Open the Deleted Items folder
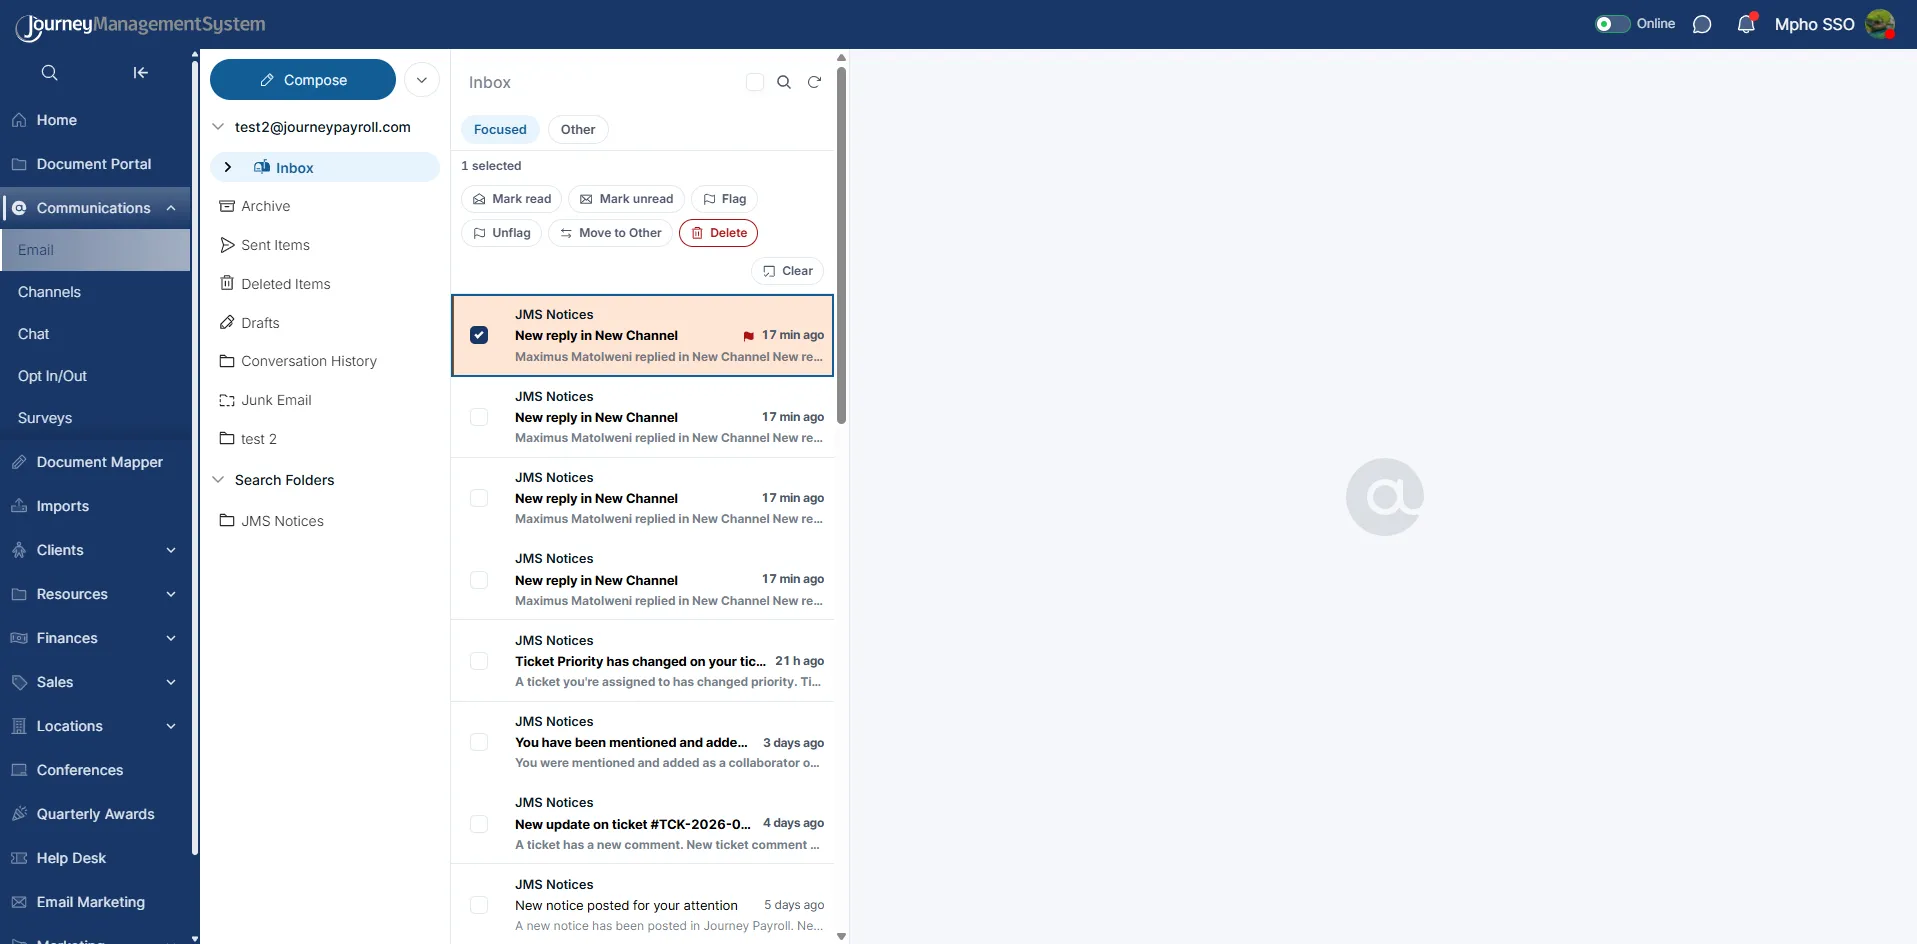 point(275,284)
